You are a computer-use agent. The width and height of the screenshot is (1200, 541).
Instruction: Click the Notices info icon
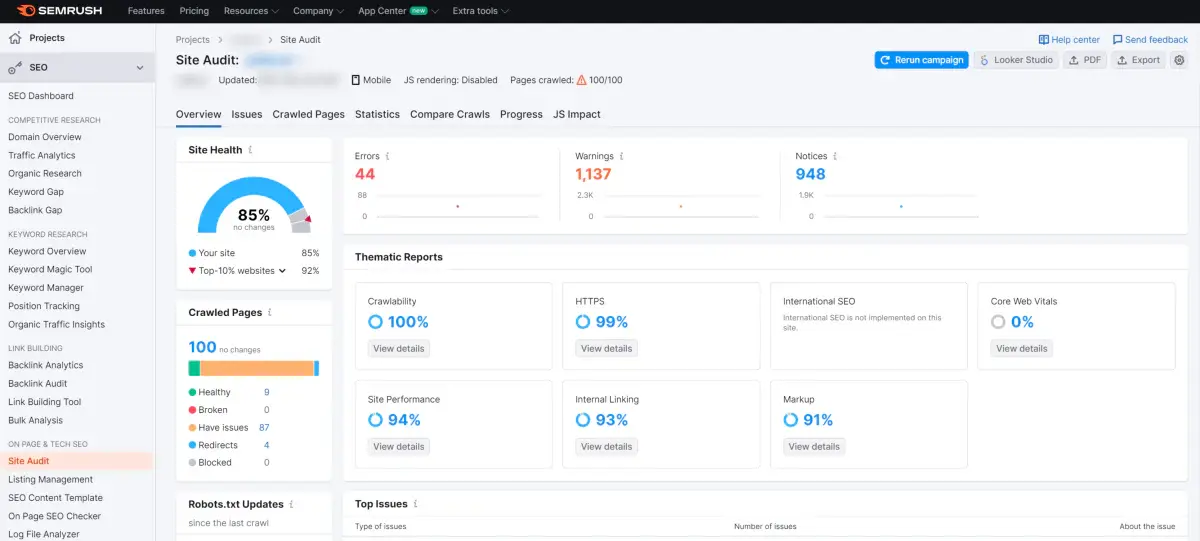coord(835,156)
